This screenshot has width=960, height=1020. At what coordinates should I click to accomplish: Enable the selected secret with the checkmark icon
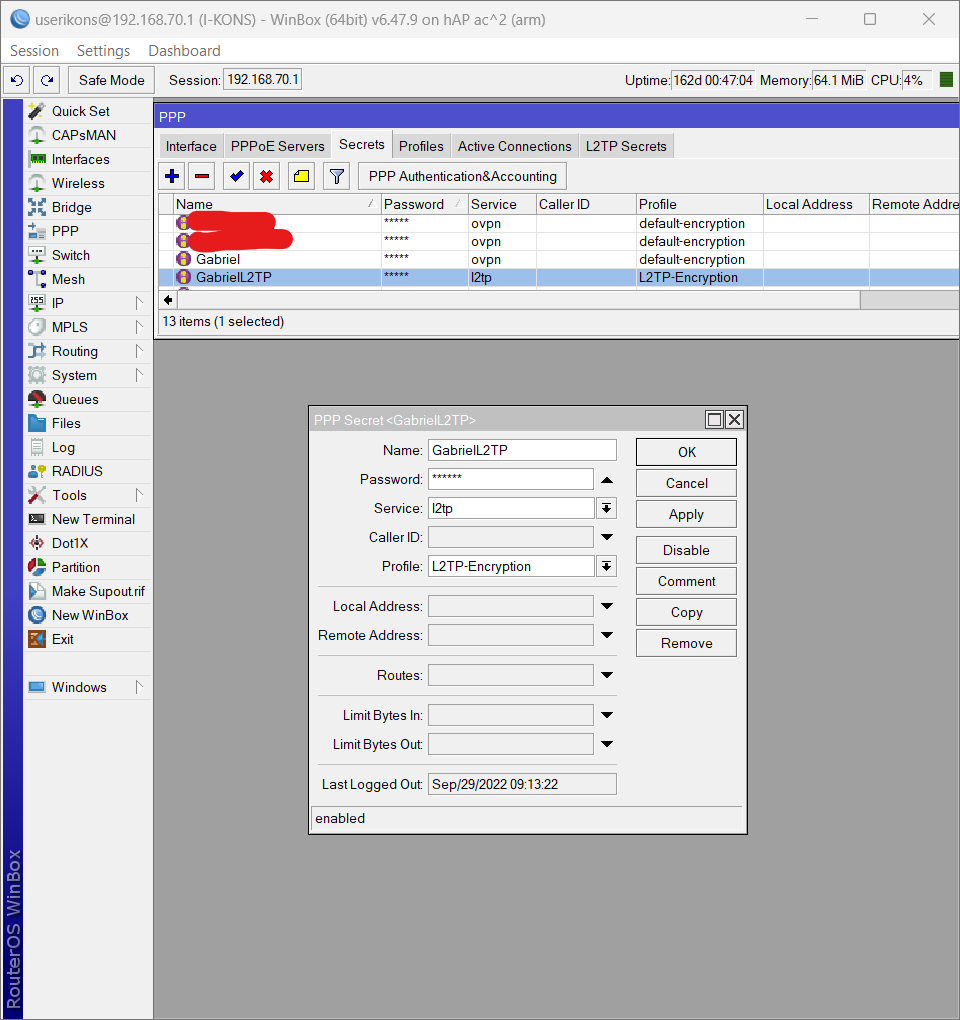pyautogui.click(x=236, y=176)
